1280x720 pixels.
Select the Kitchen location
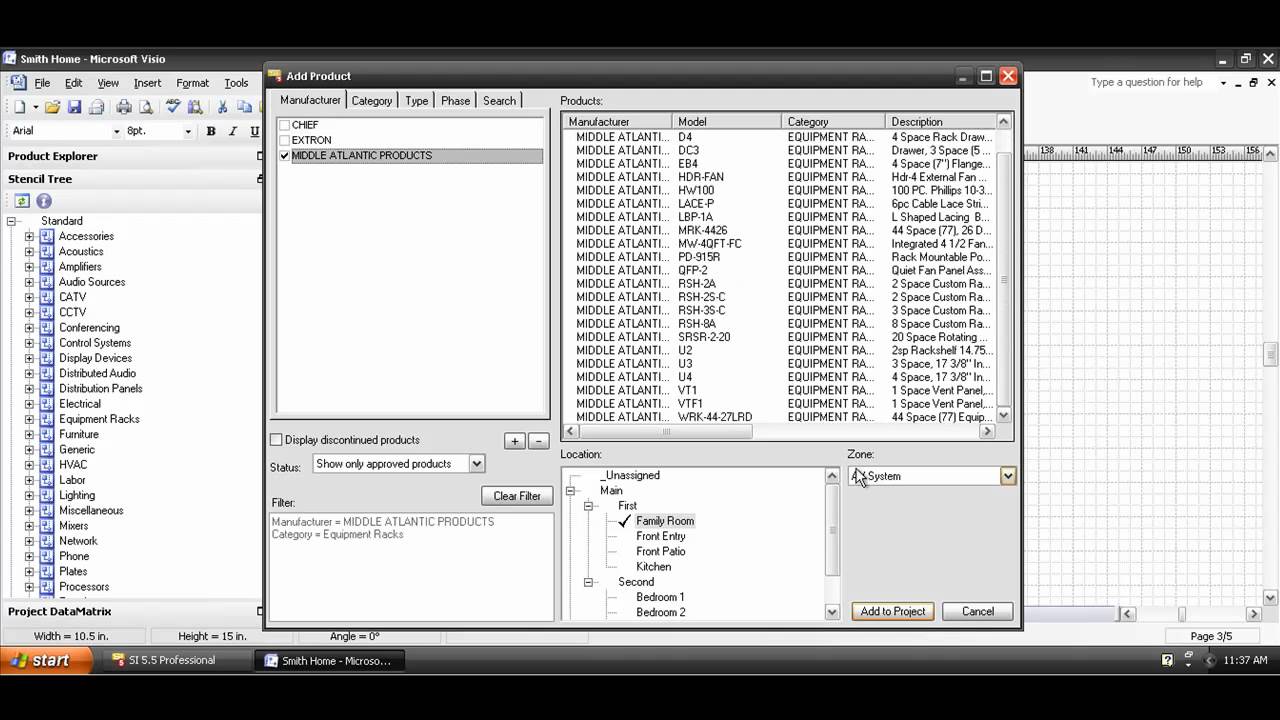pyautogui.click(x=653, y=567)
